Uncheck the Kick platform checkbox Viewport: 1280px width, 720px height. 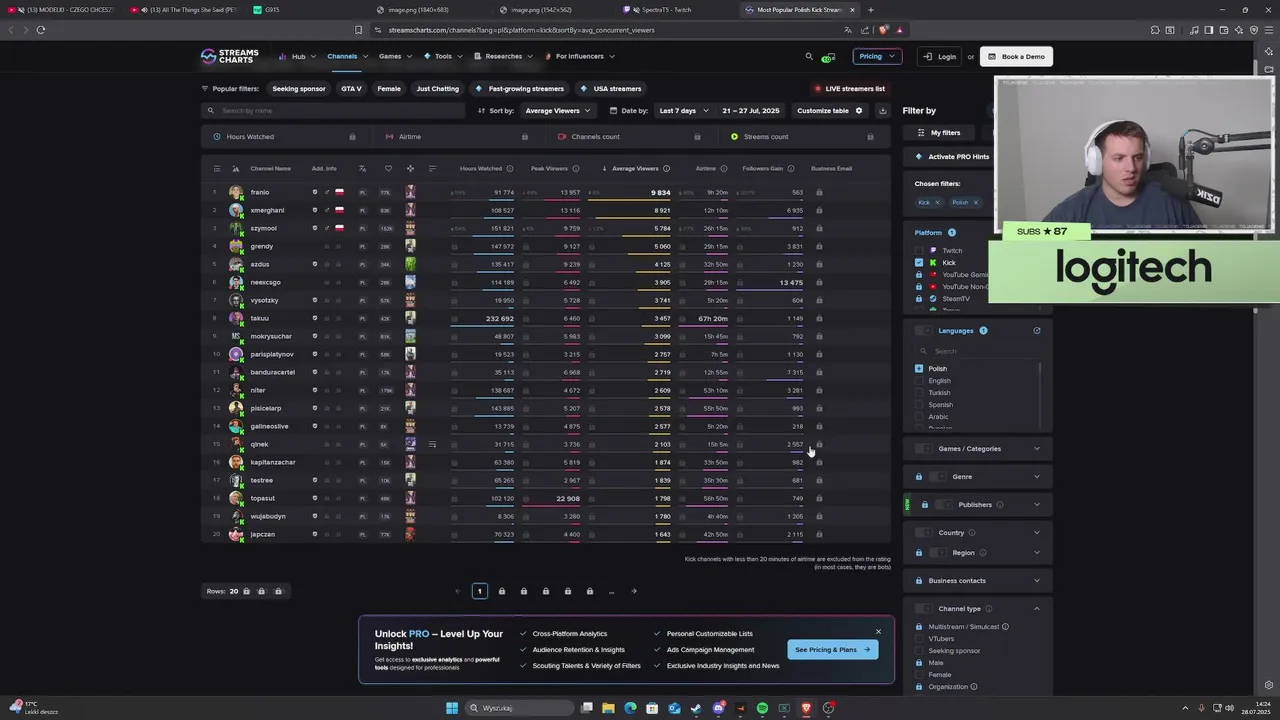click(919, 263)
